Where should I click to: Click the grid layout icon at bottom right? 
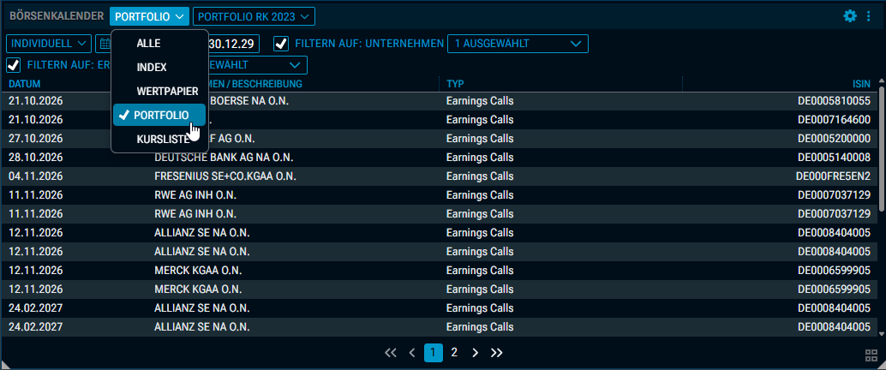click(871, 355)
